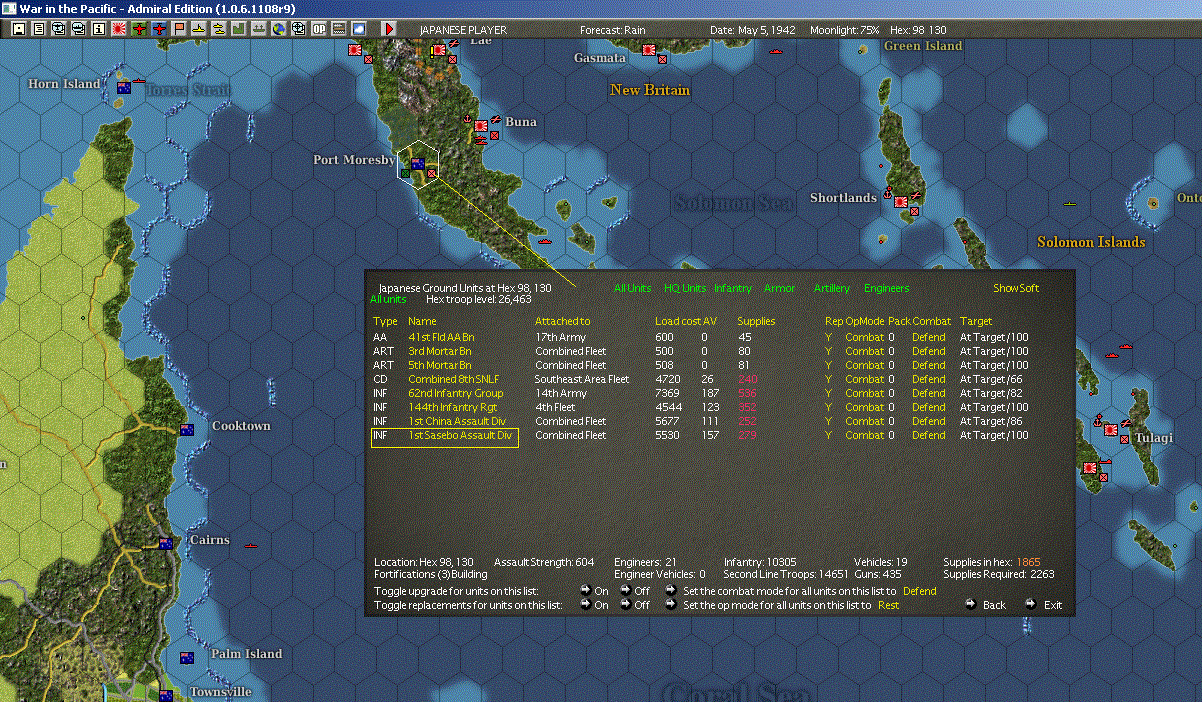
Task: Click the floppy disk save icon
Action: pos(19,29)
